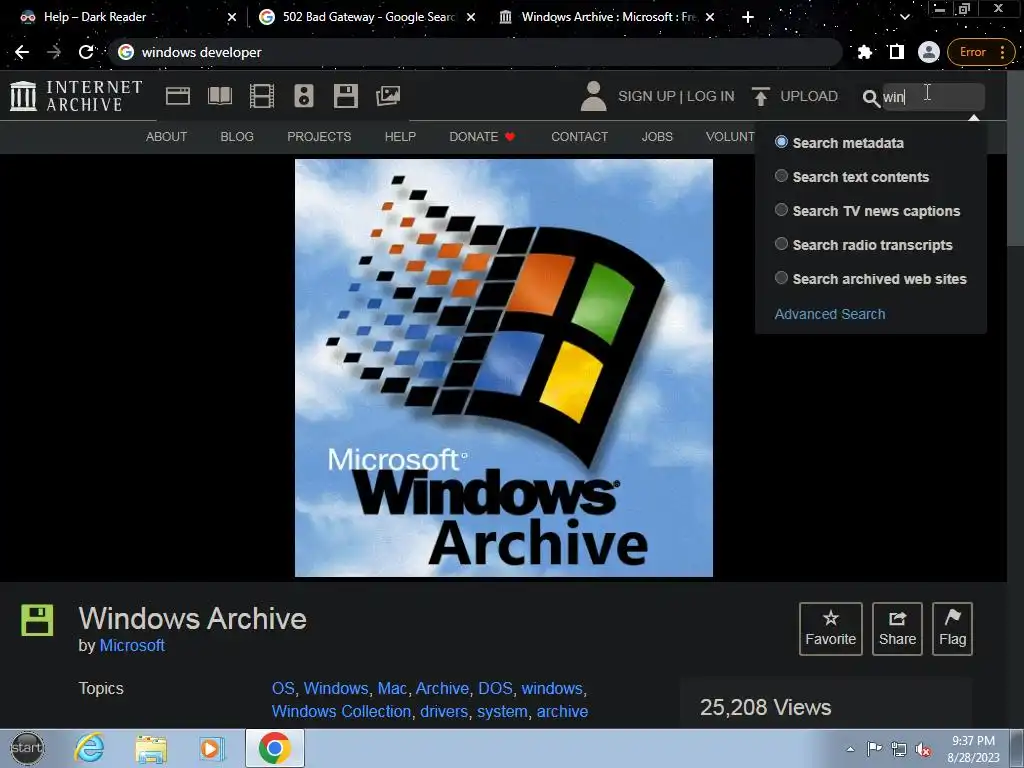Open the Images icon in Archive nav
The height and width of the screenshot is (768, 1024).
tap(388, 96)
